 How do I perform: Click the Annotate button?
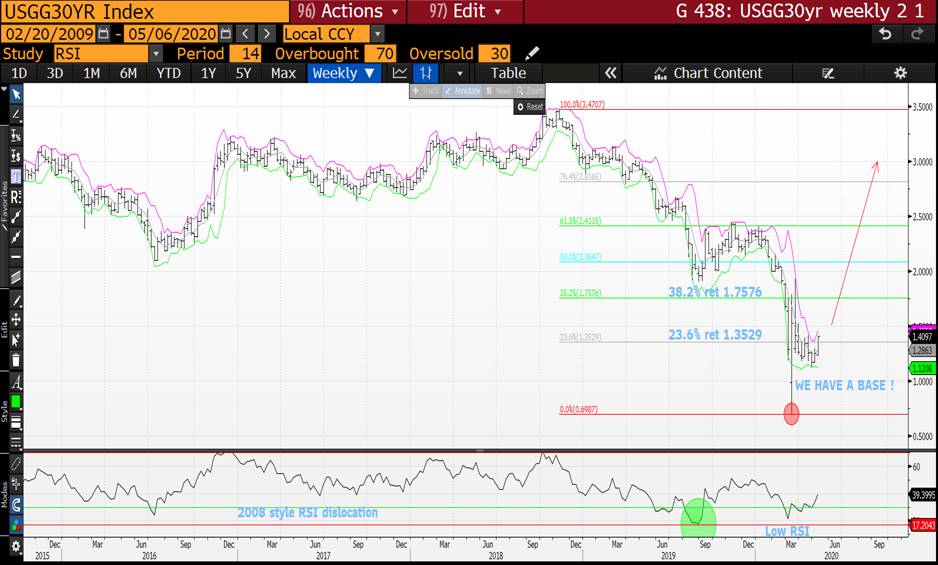pos(462,91)
